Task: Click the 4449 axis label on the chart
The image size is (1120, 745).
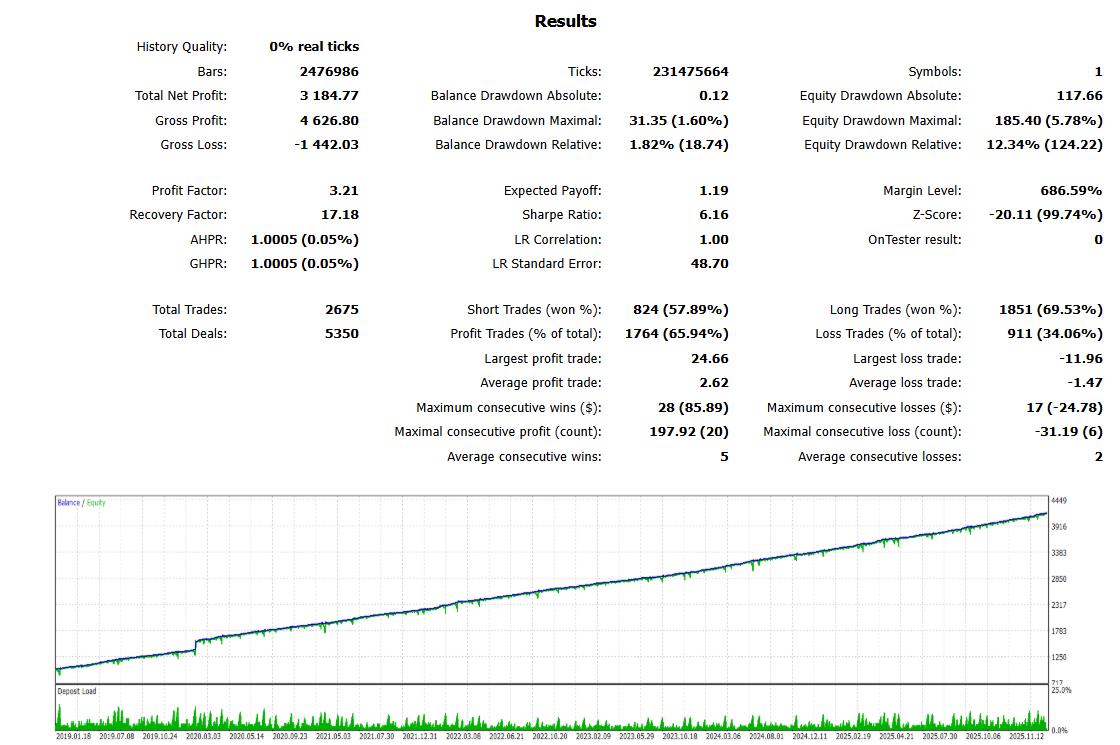Action: [x=1059, y=501]
